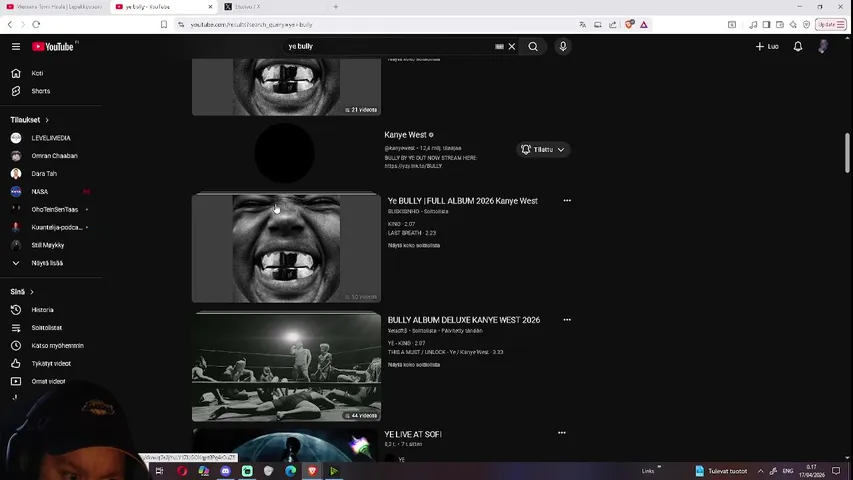Open Discord from the taskbar
853x480 pixels.
pyautogui.click(x=225, y=471)
